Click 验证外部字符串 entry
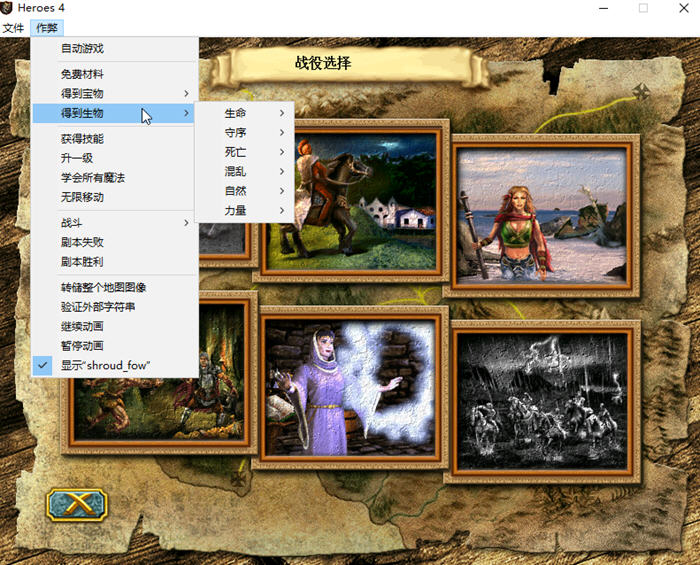This screenshot has width=700, height=565. point(115,307)
